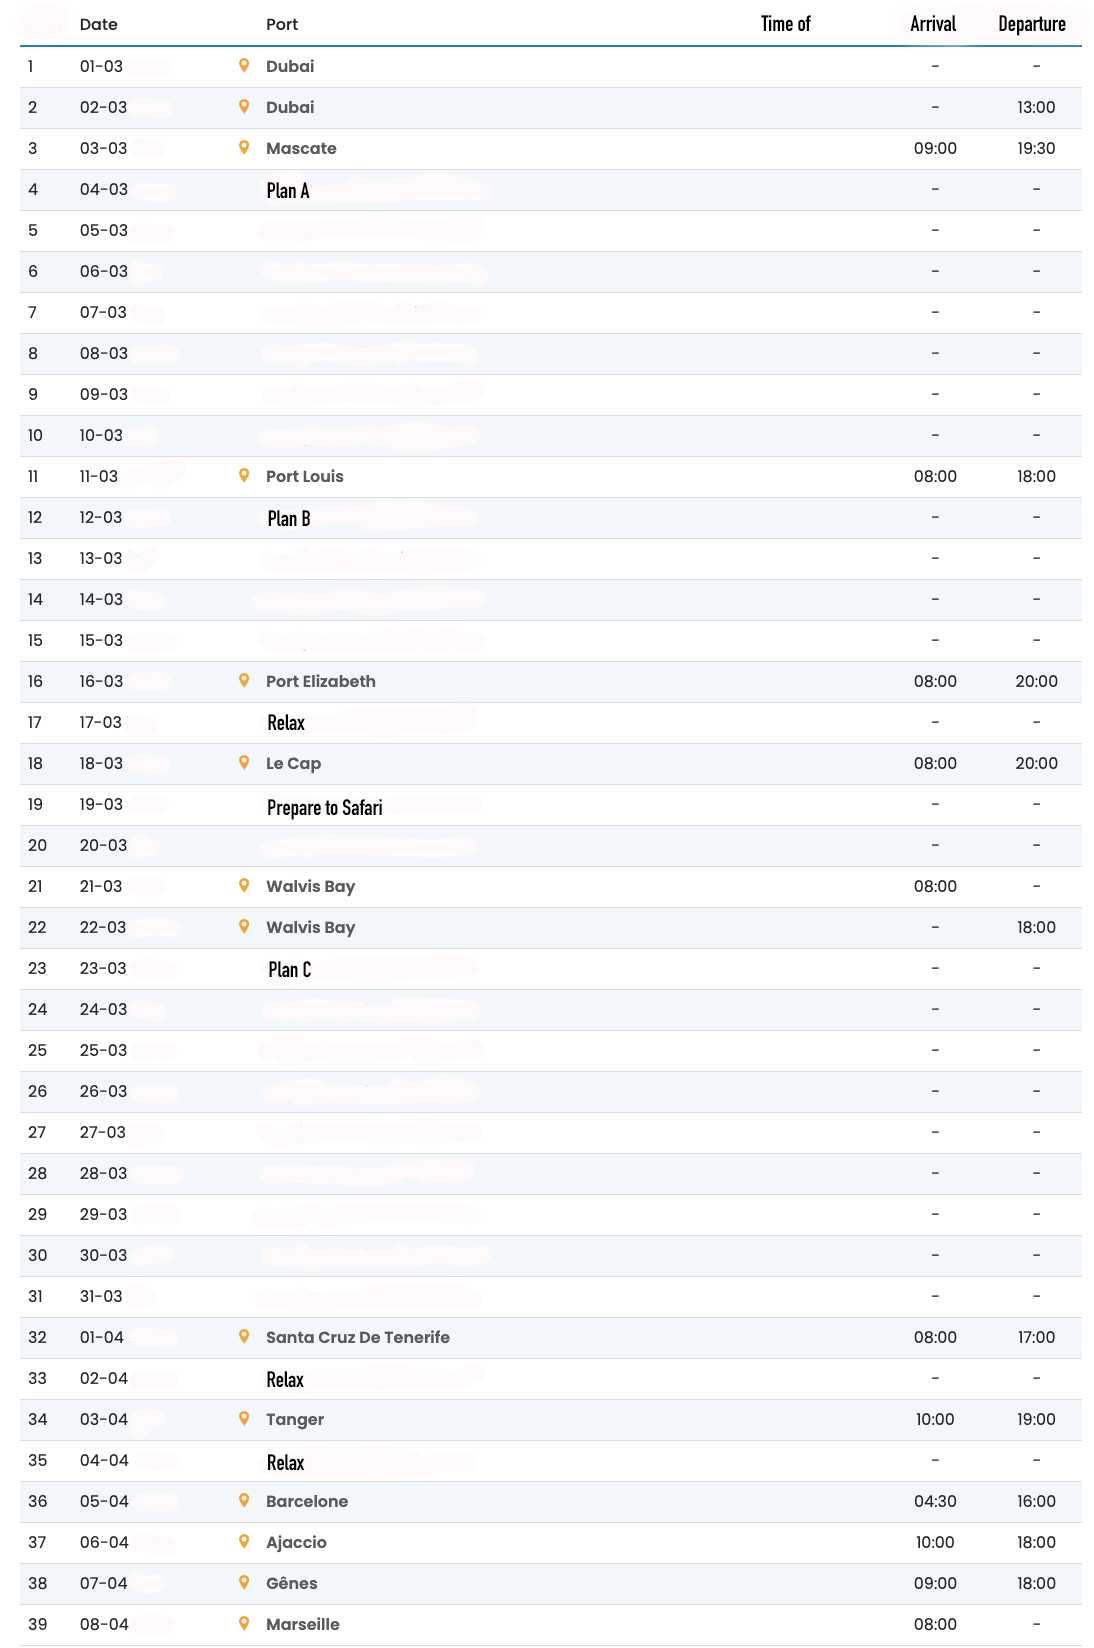The height and width of the screenshot is (1648, 1094).
Task: Open the Mascate port link
Action: (x=301, y=148)
